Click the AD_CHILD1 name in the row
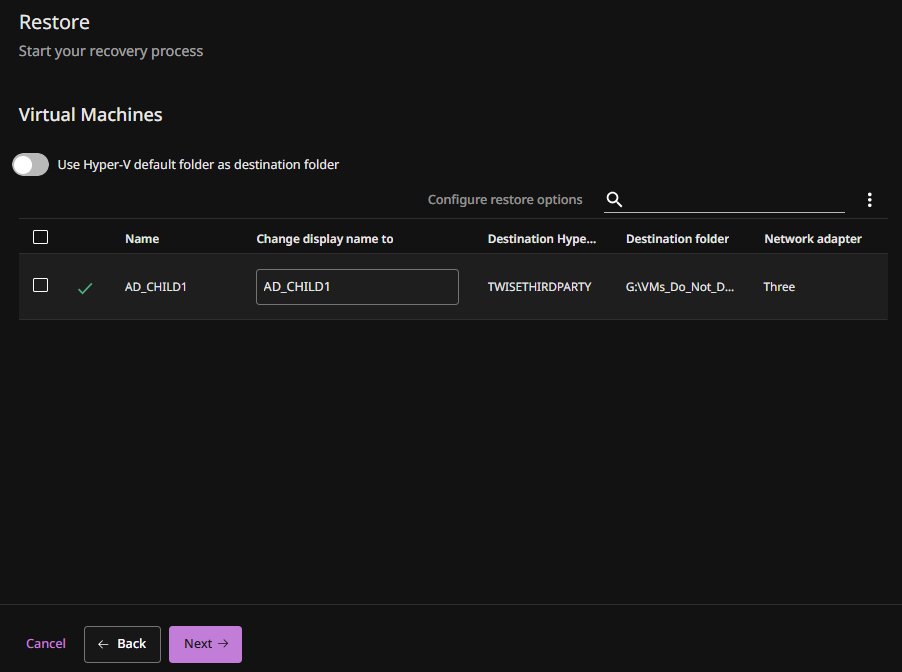The height and width of the screenshot is (672, 902). point(156,287)
